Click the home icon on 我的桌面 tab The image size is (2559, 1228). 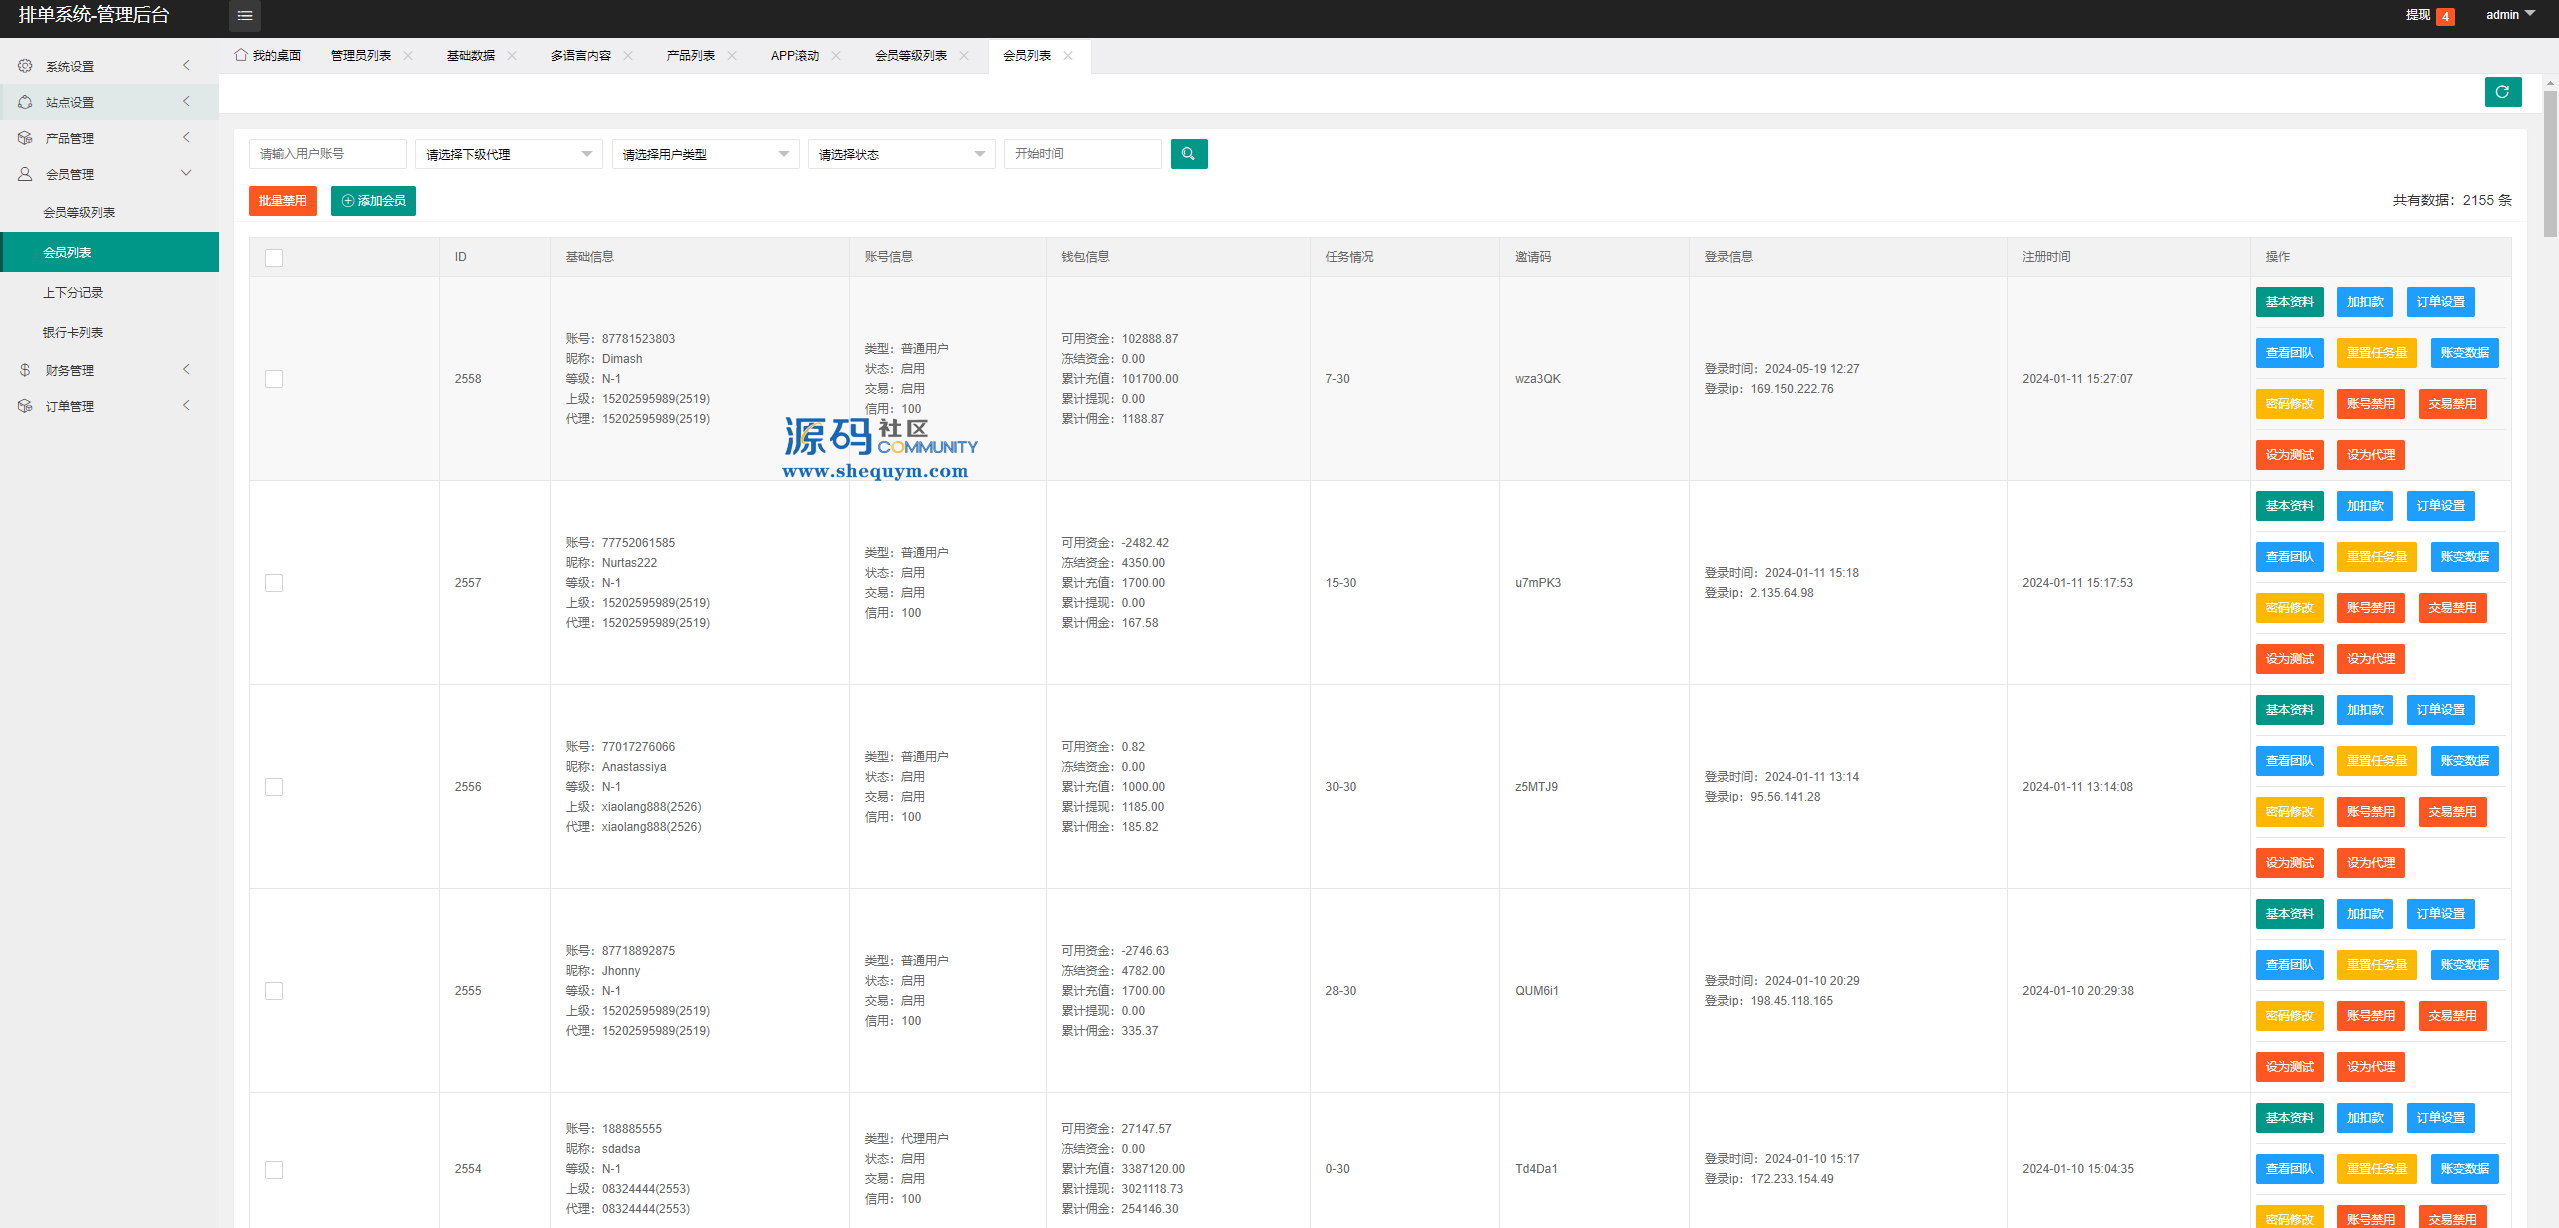pos(241,55)
